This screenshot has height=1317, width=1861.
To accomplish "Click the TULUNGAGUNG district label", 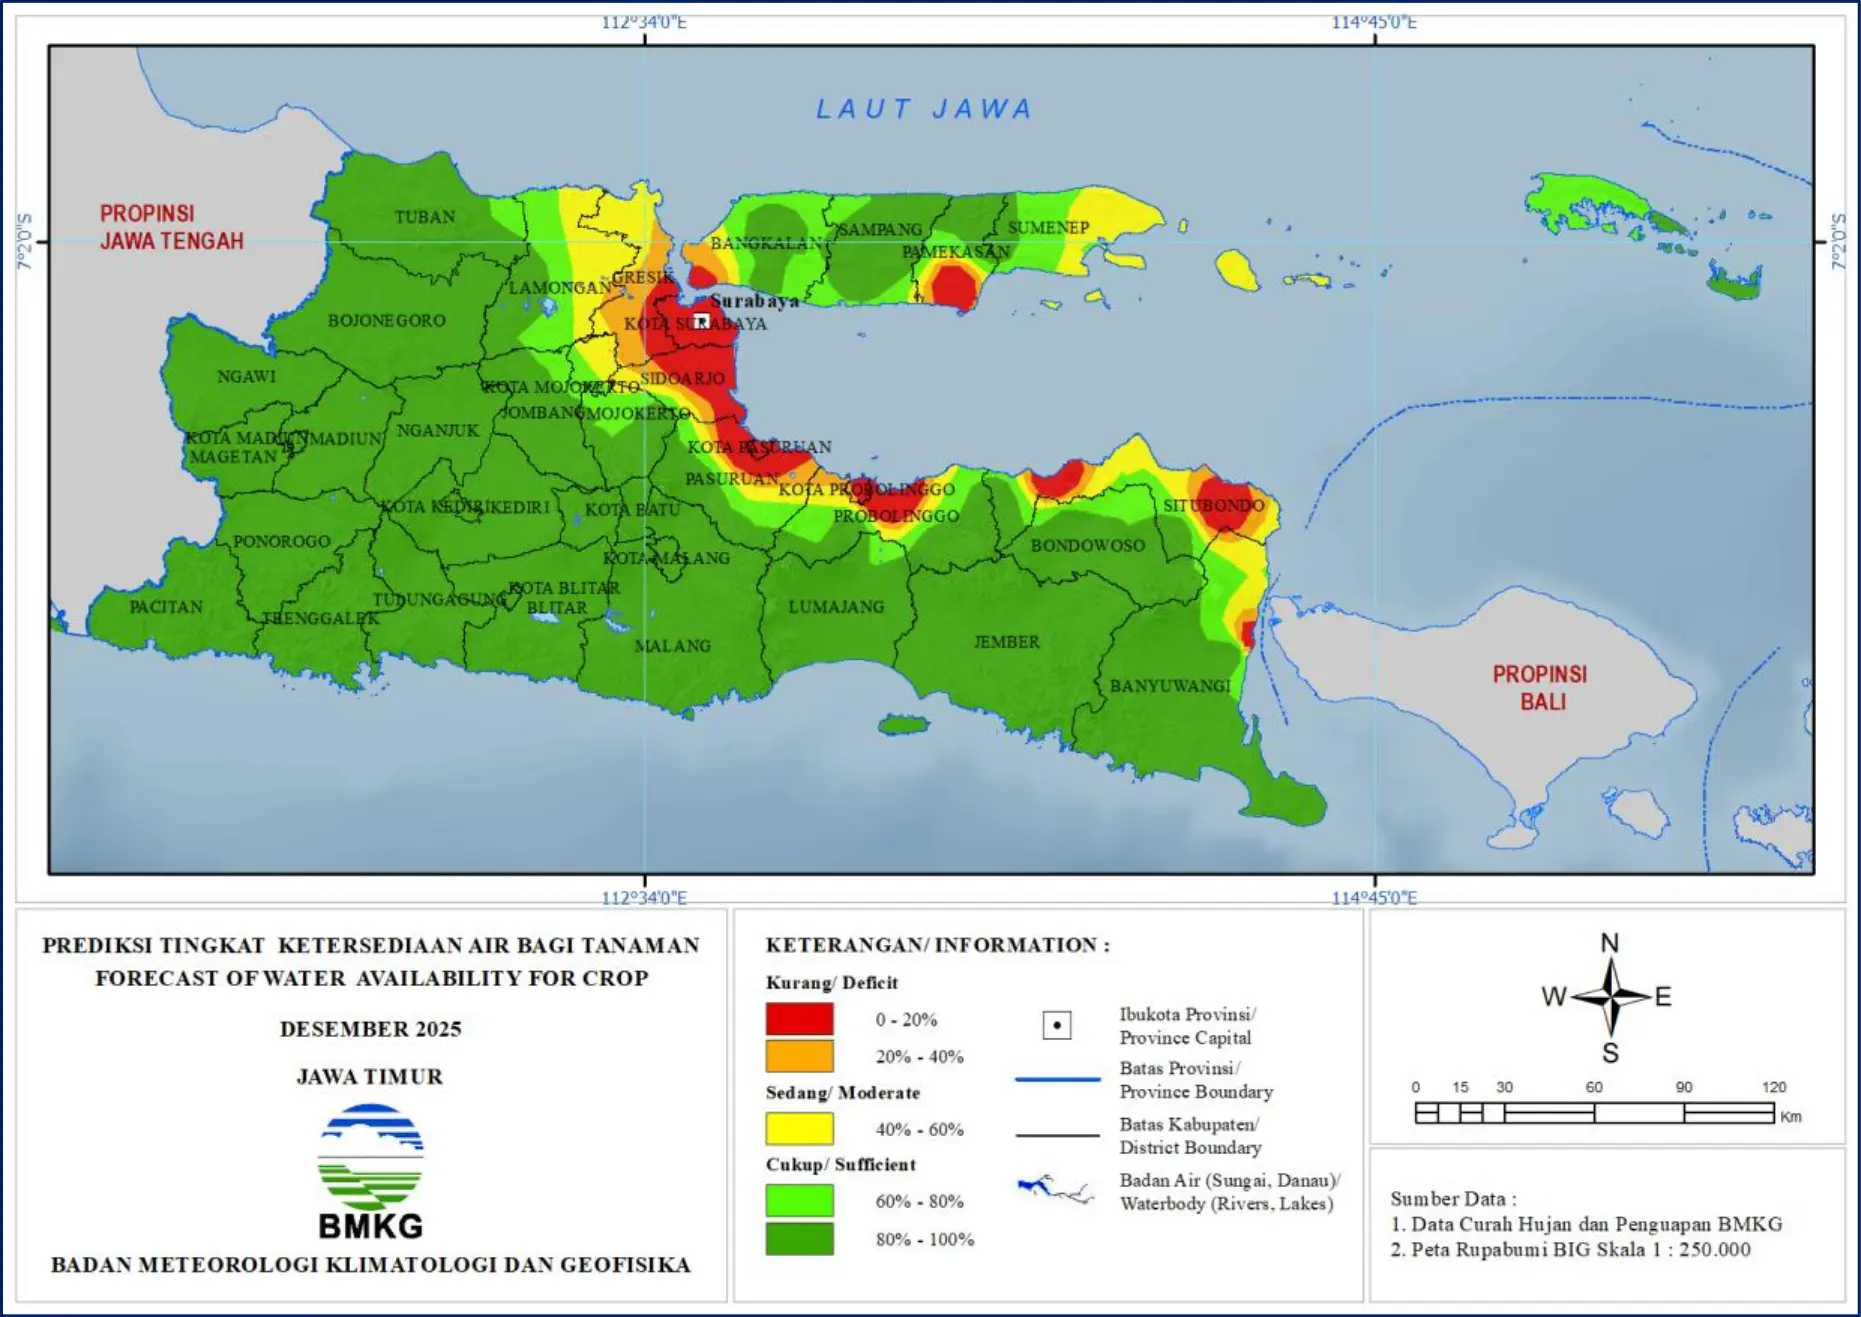I will 439,599.
